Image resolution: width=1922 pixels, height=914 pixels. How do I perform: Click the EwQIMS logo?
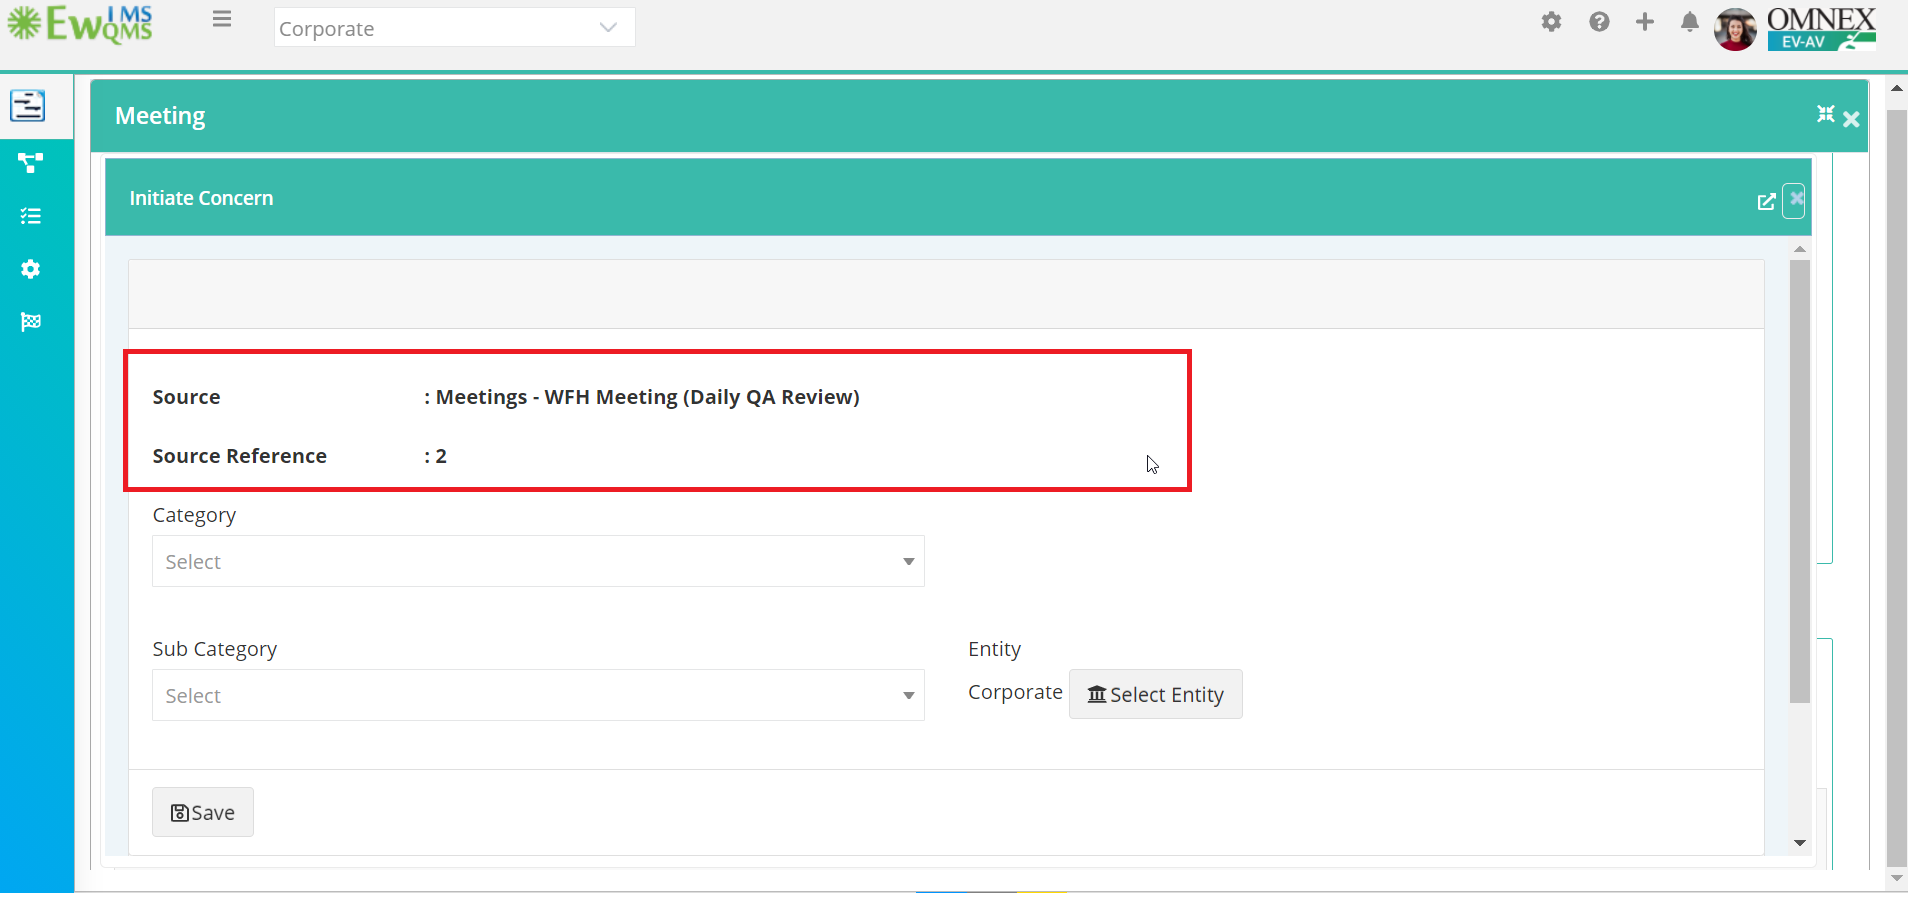click(80, 24)
